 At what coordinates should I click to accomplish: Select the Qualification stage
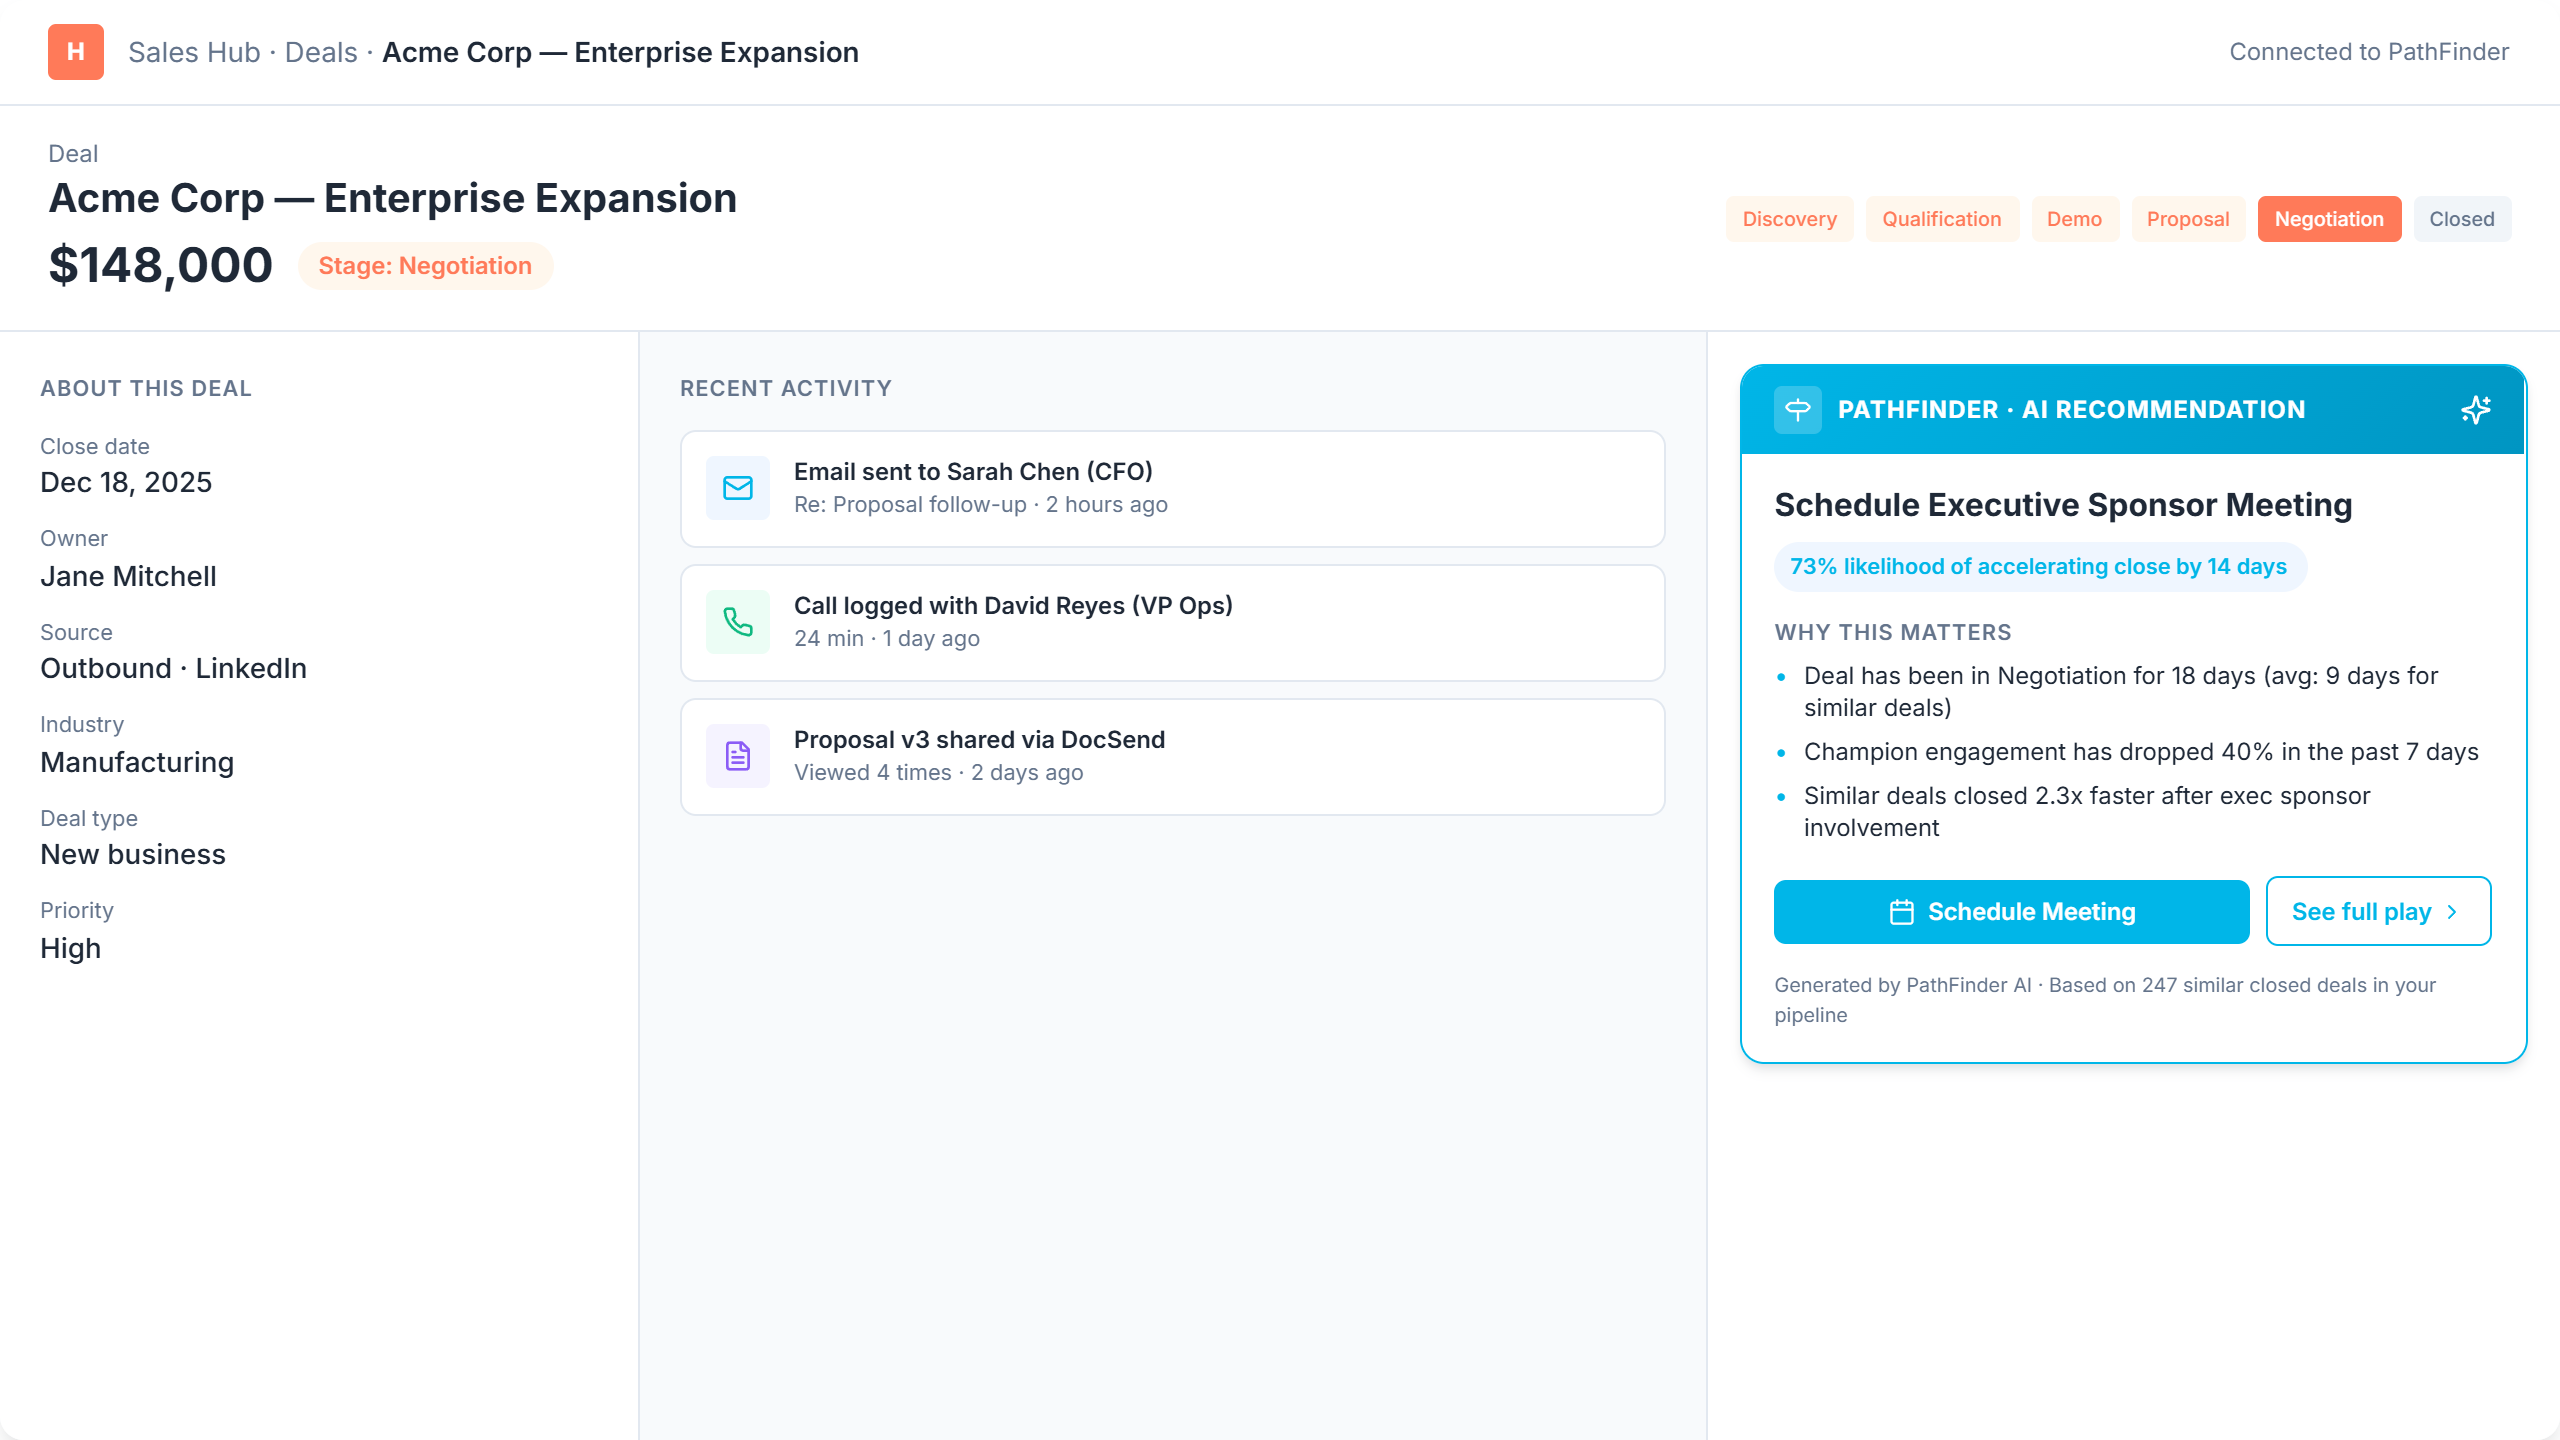[x=1942, y=219]
